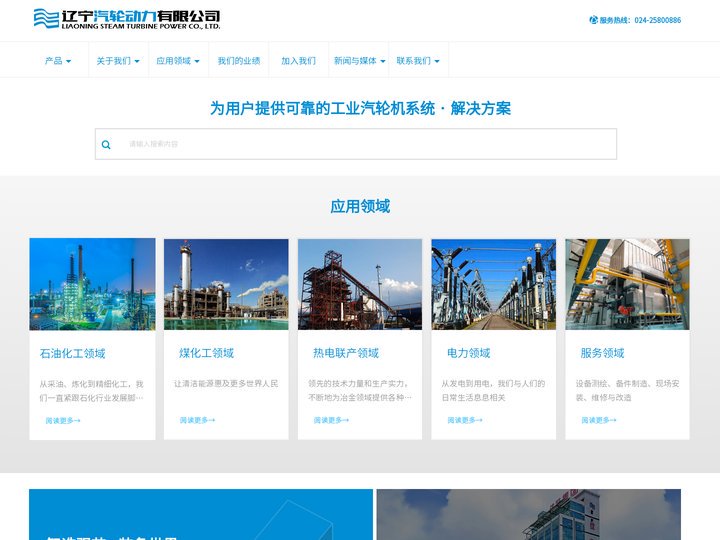Click into the search input field

click(356, 144)
